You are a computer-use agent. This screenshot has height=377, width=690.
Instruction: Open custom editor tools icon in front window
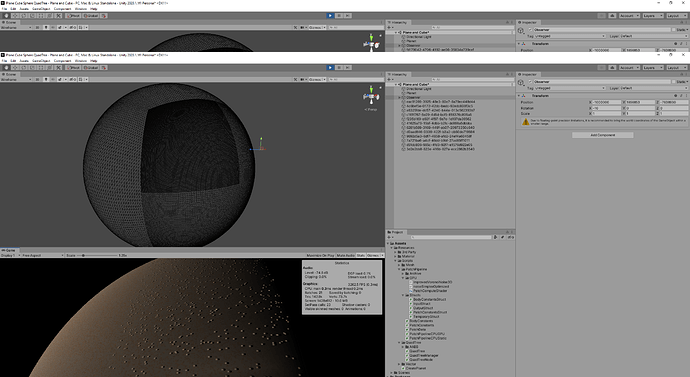[59, 68]
